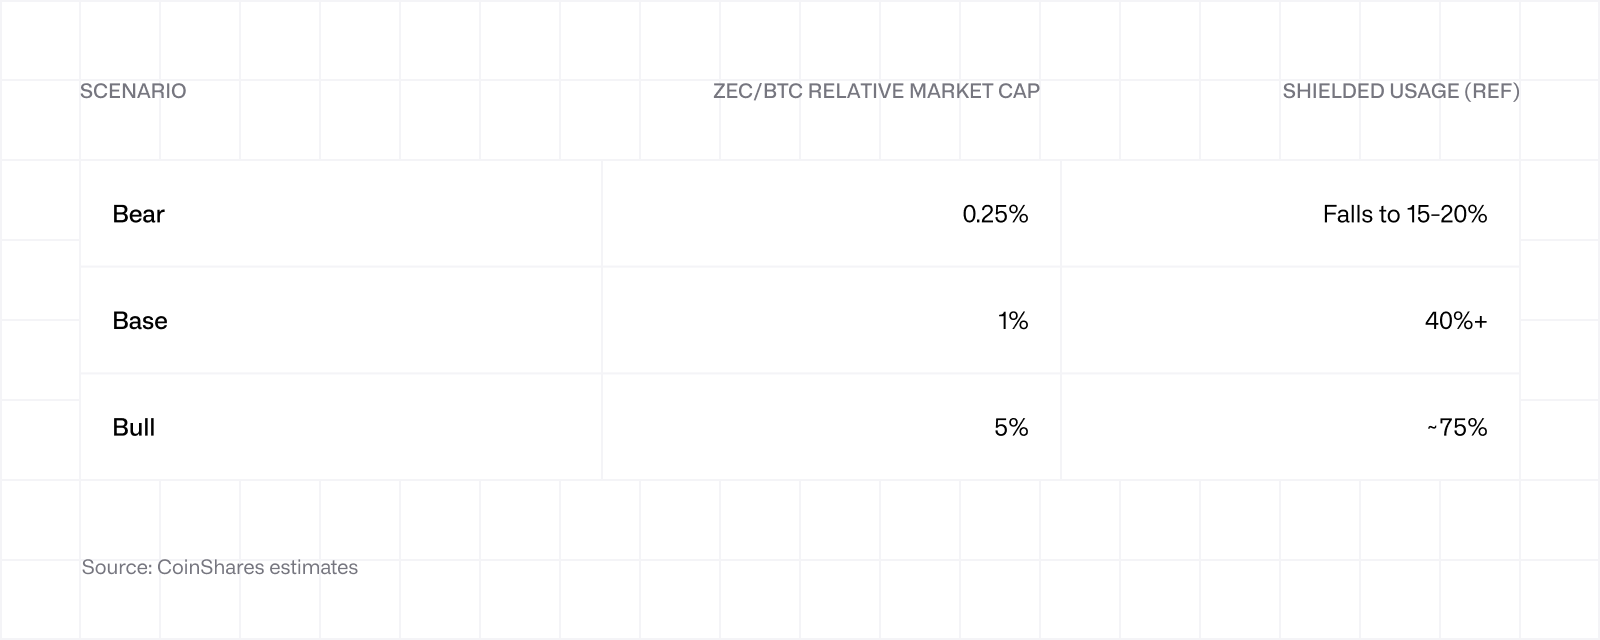Click the 5% market cap value
This screenshot has height=640, width=1600.
(1011, 427)
